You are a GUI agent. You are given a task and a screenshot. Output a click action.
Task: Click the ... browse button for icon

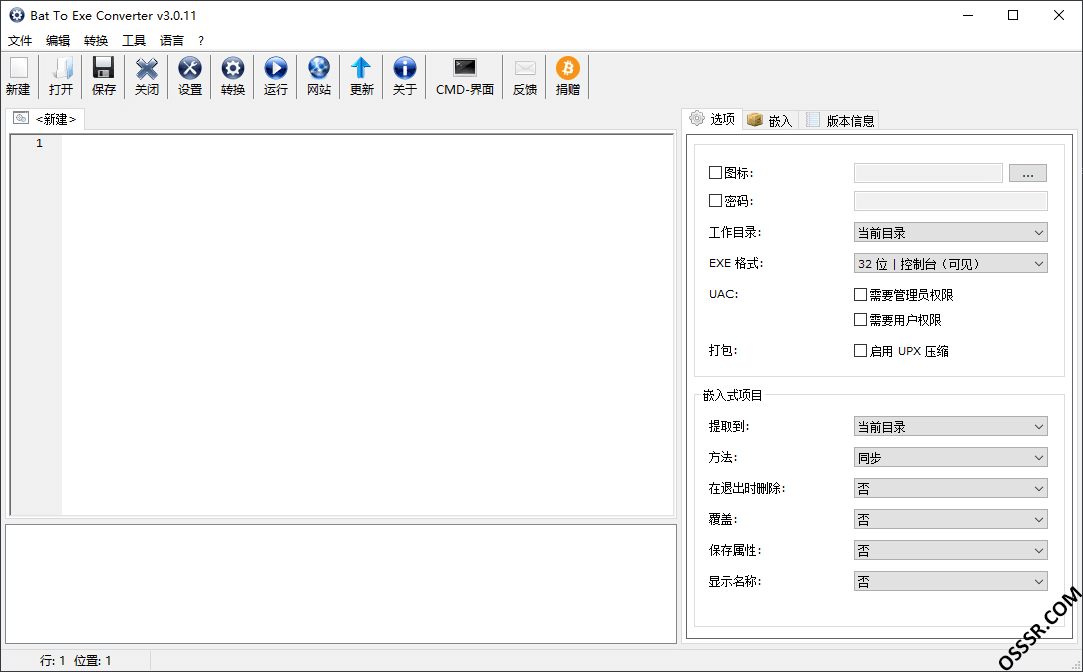[1028, 173]
